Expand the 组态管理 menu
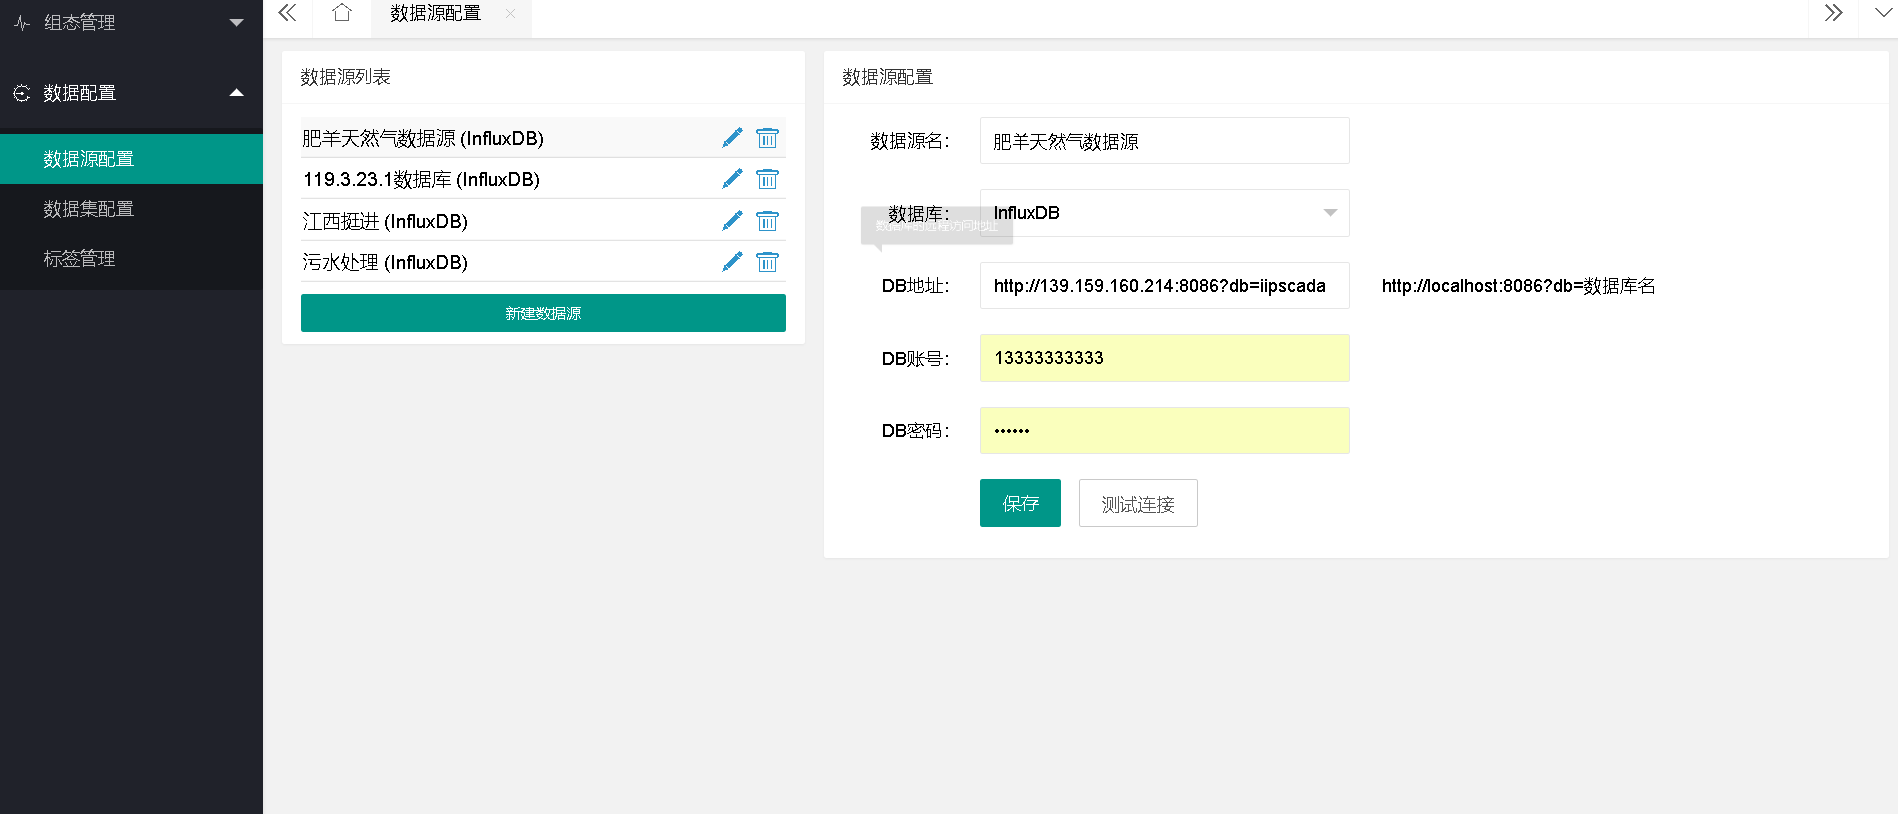Image resolution: width=1898 pixels, height=814 pixels. (237, 22)
